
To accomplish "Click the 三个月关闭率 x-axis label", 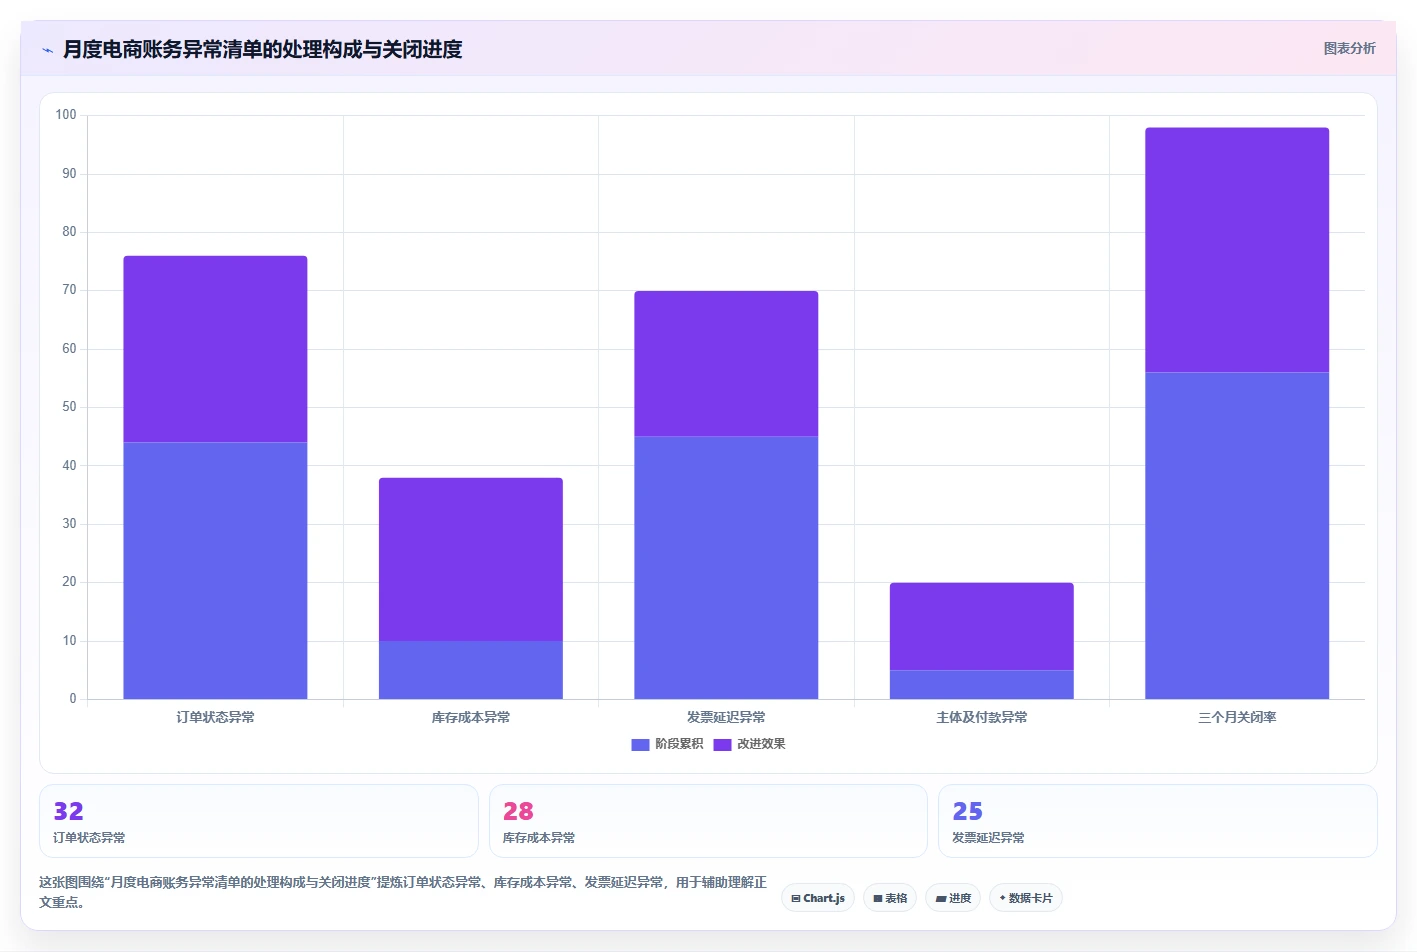I will point(1237,717).
